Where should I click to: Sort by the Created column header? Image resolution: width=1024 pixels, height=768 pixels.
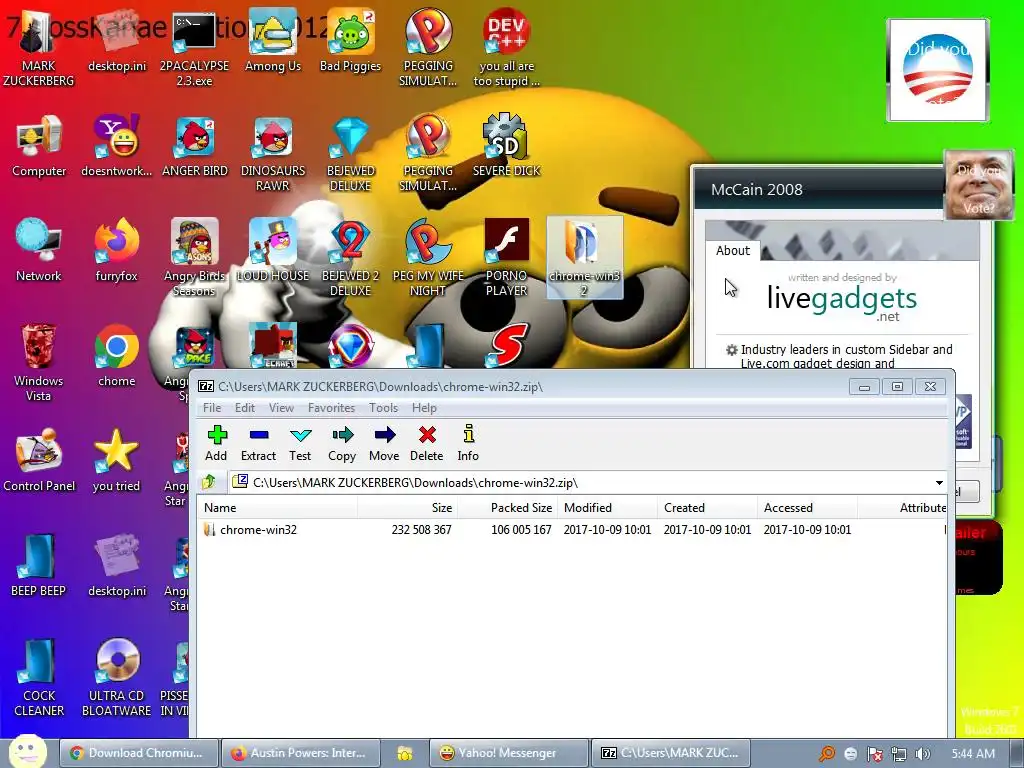click(x=707, y=507)
